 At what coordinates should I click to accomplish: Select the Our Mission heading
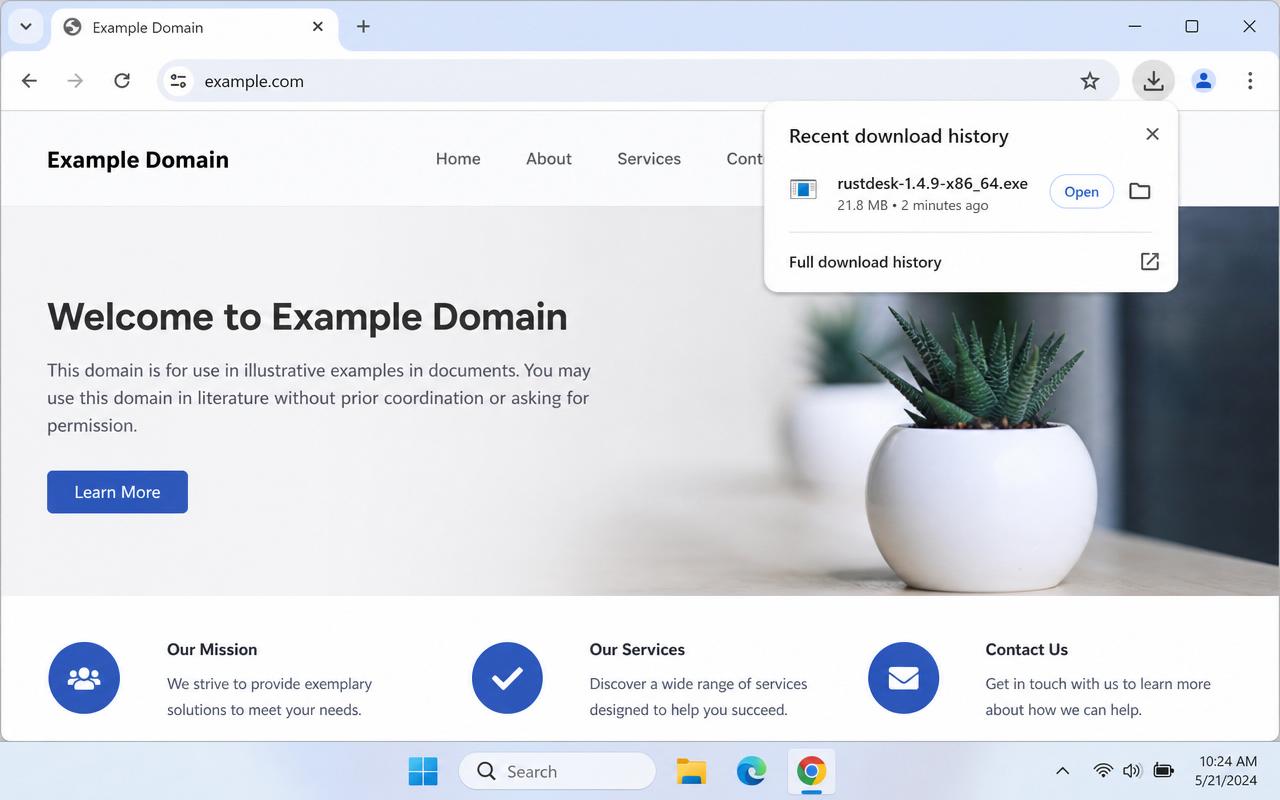212,650
